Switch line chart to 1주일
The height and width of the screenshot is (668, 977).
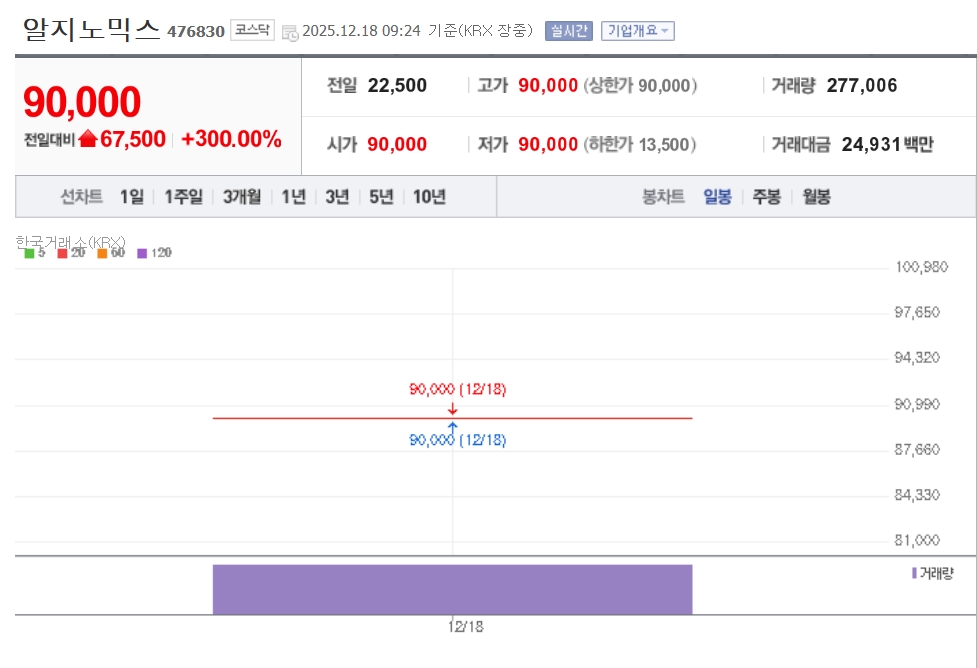(184, 197)
